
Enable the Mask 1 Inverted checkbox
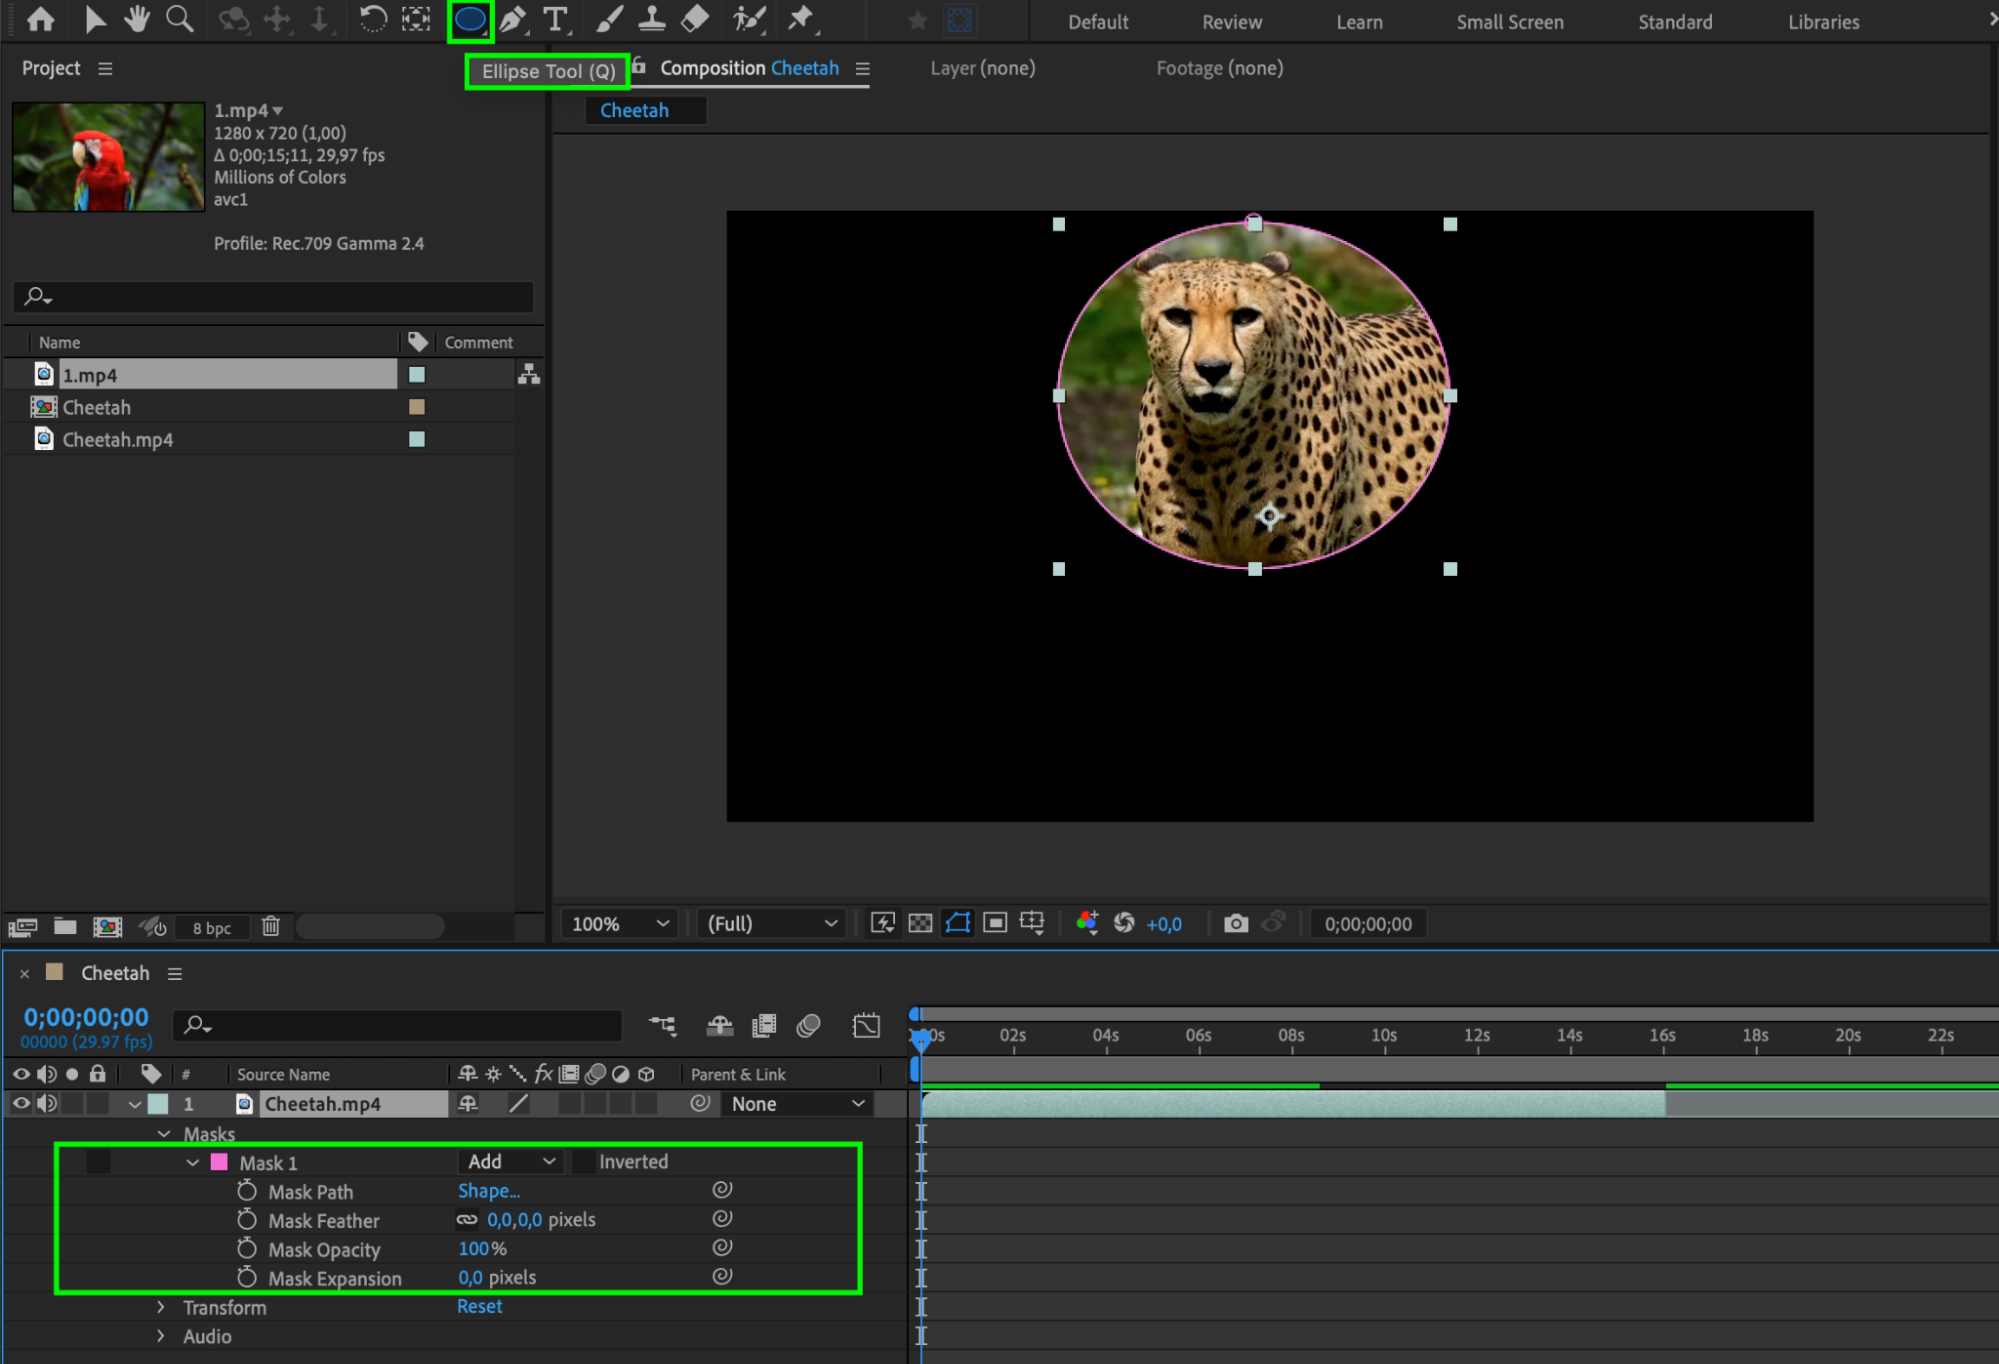(583, 1162)
